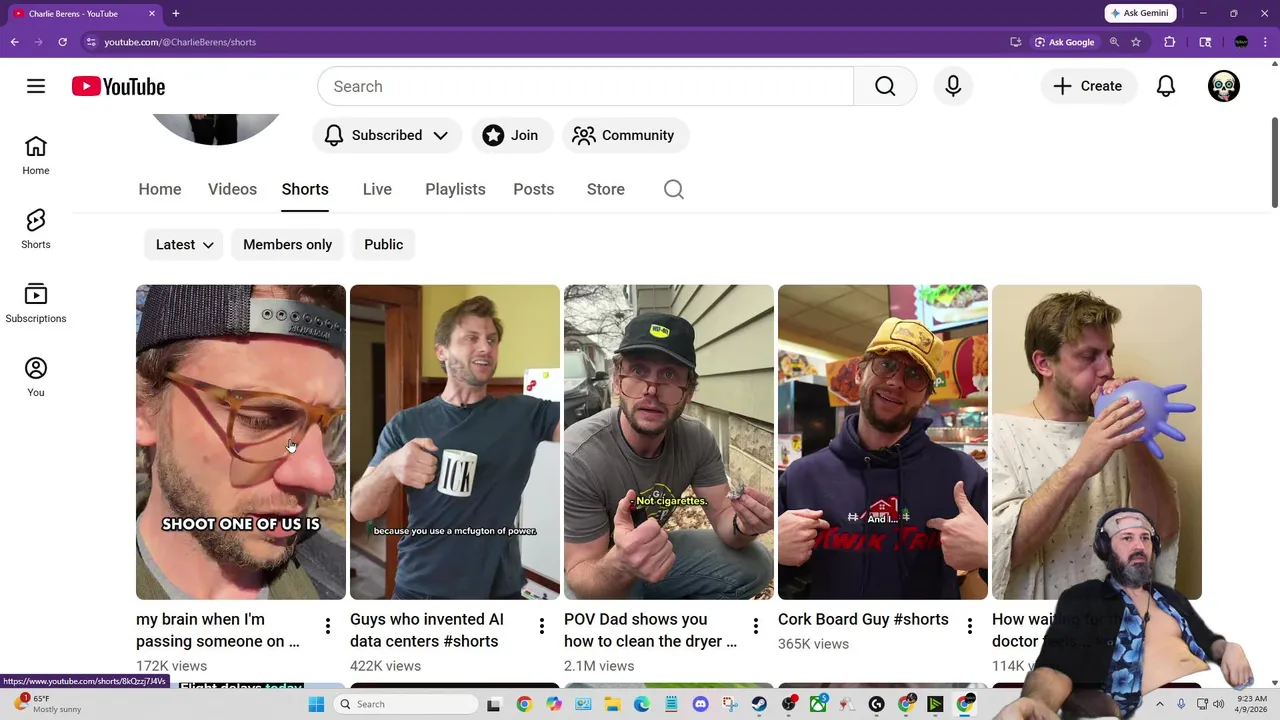Image resolution: width=1280 pixels, height=720 pixels.
Task: Filter shorts by Public
Action: click(x=384, y=244)
